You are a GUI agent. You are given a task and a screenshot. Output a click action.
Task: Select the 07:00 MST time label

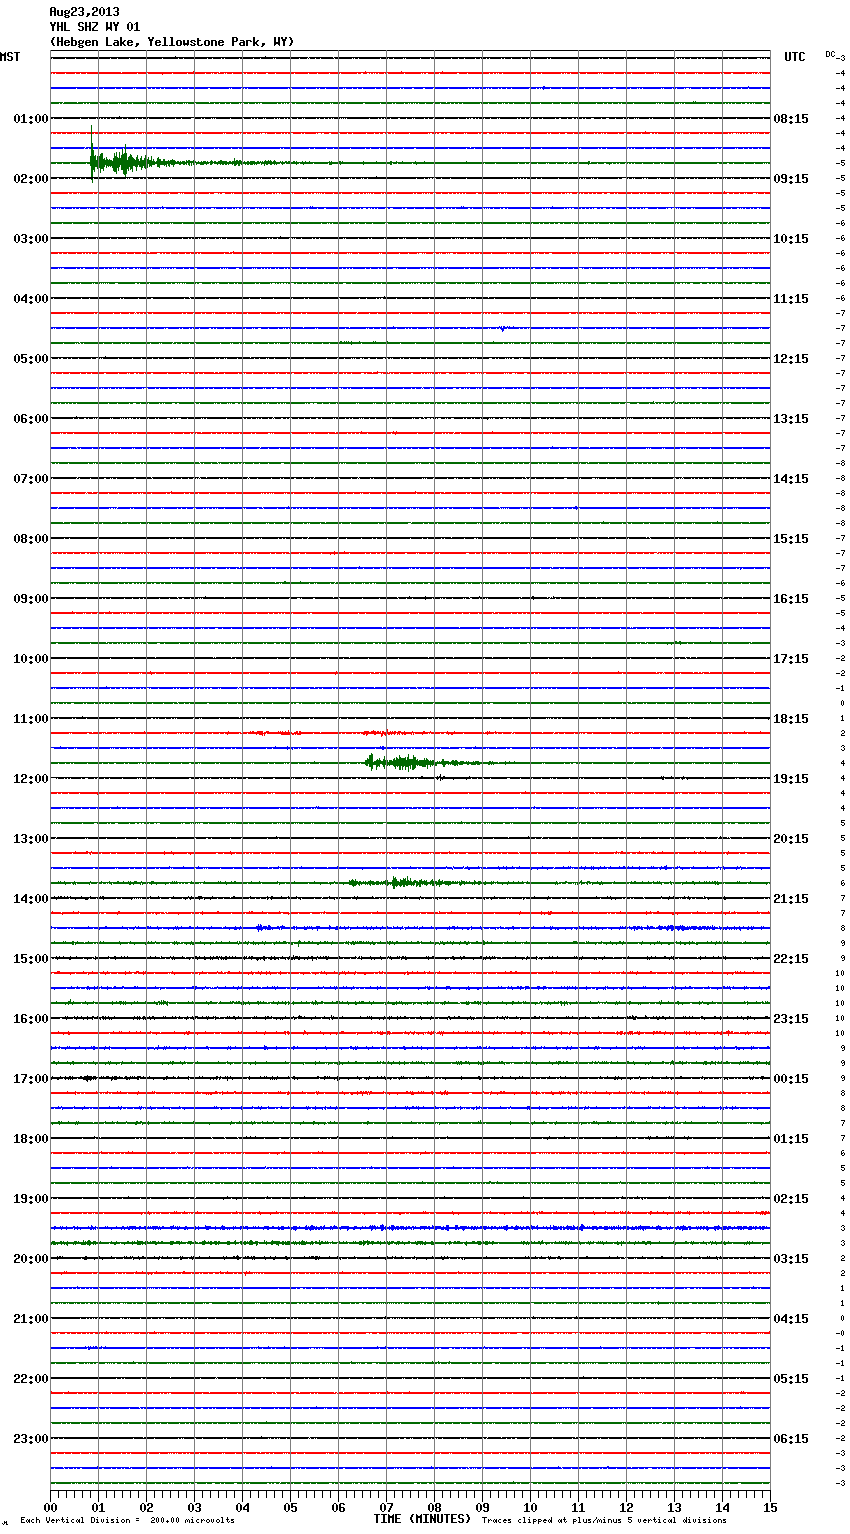30,479
